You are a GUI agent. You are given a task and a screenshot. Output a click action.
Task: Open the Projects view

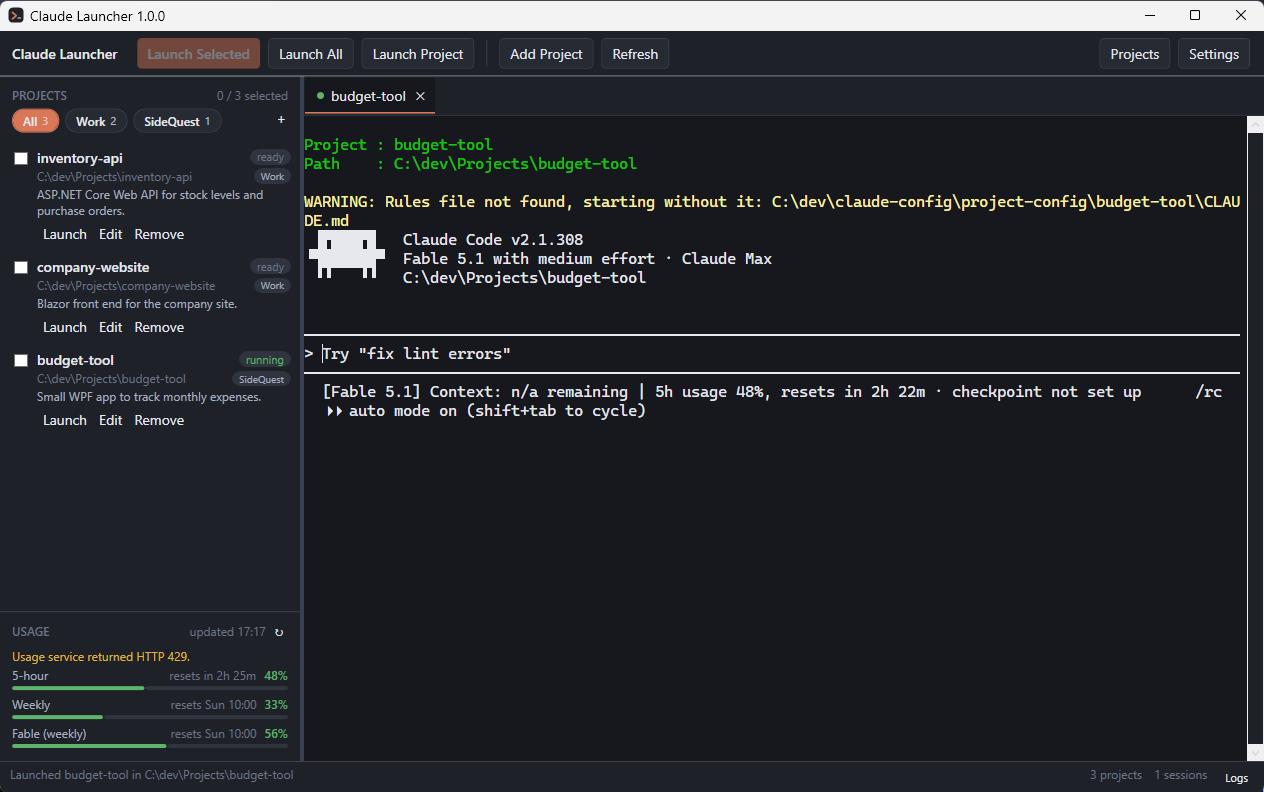point(1134,54)
